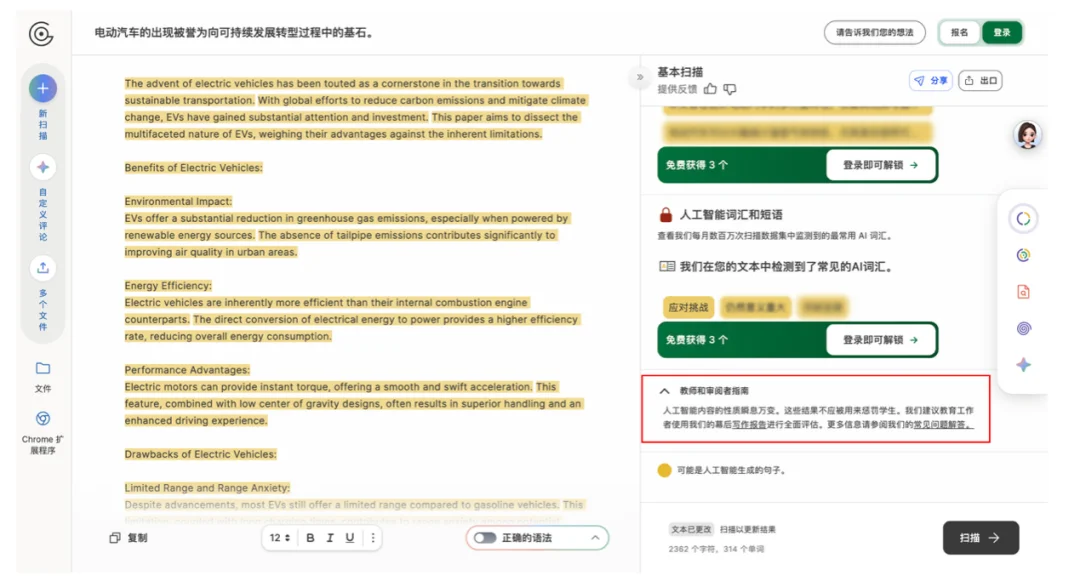1080x587 pixels.
Task: Click the avatar thumbnail on the right
Action: [1028, 135]
